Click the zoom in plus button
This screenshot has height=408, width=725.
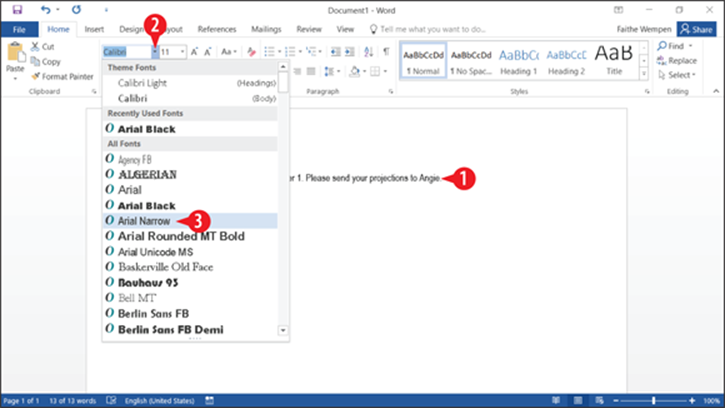coord(692,401)
